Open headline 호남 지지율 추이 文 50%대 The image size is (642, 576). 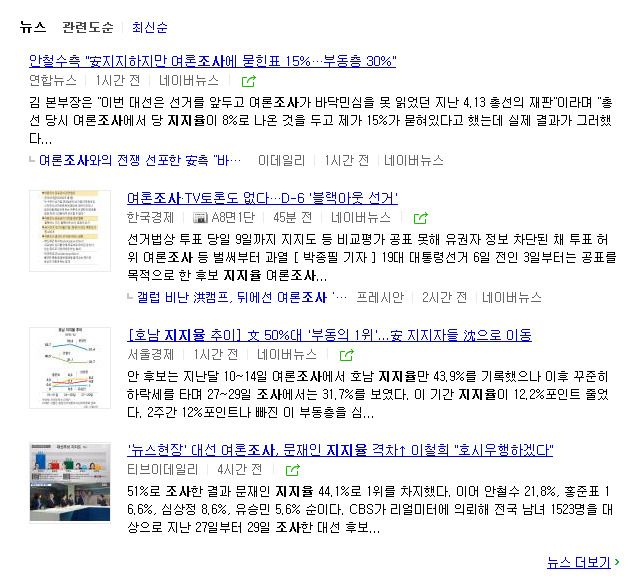point(329,335)
